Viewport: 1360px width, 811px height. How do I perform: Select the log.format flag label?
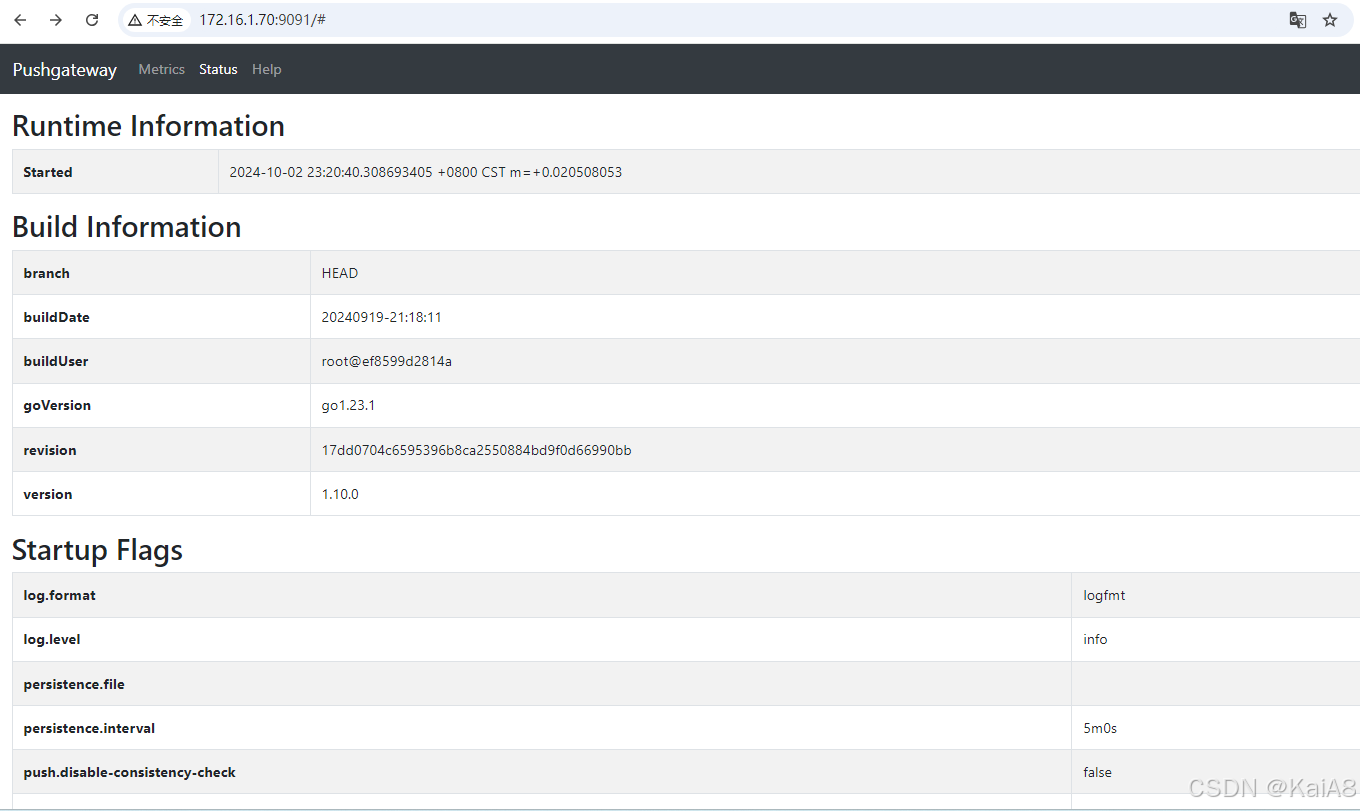coord(60,595)
